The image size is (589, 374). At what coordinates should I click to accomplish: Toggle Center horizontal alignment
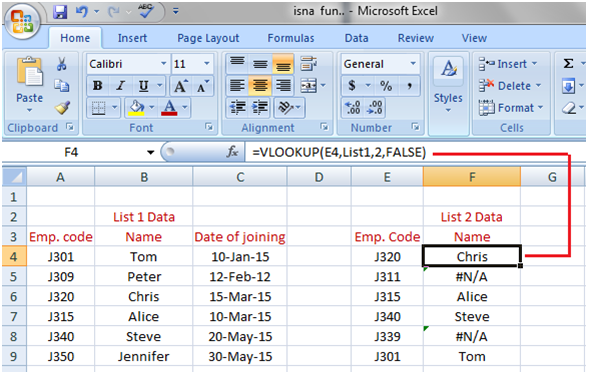click(260, 86)
